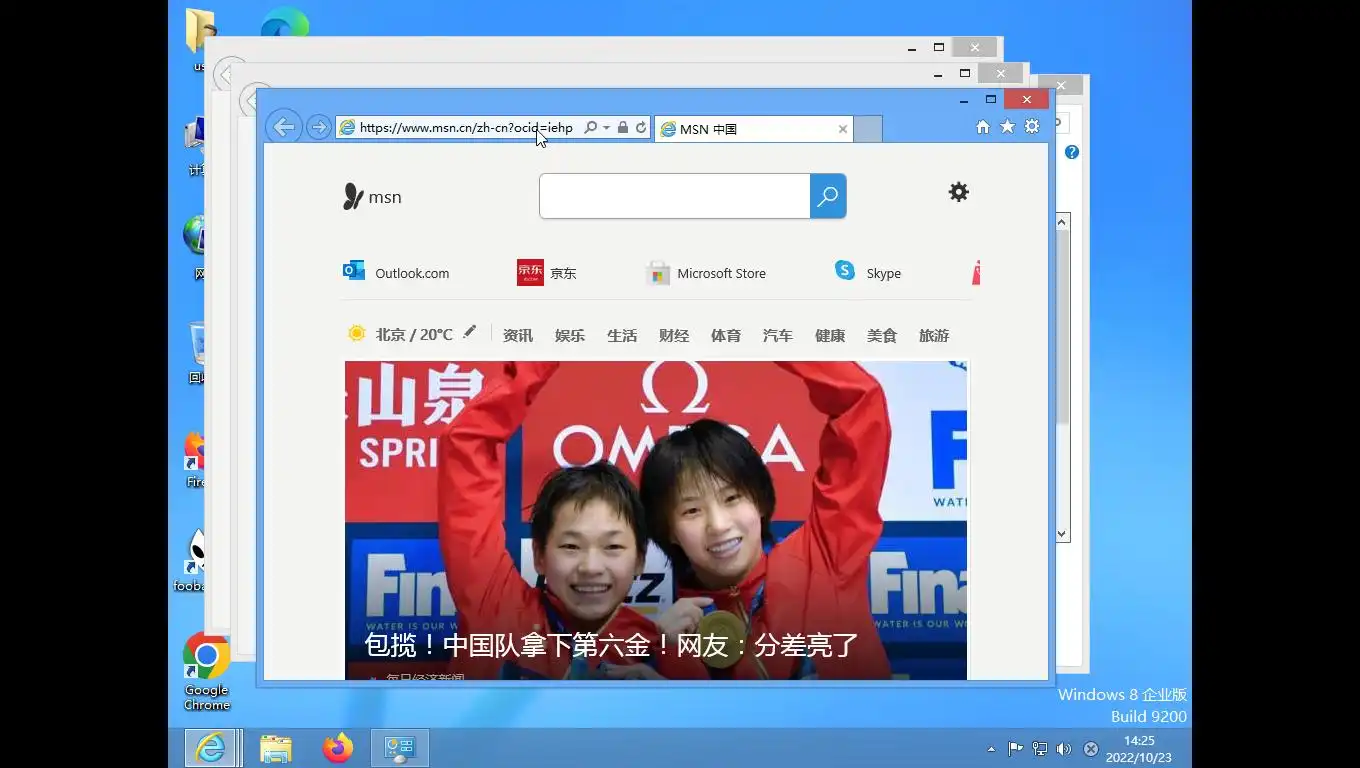
Task: Open the 娱乐 category
Action: [570, 336]
